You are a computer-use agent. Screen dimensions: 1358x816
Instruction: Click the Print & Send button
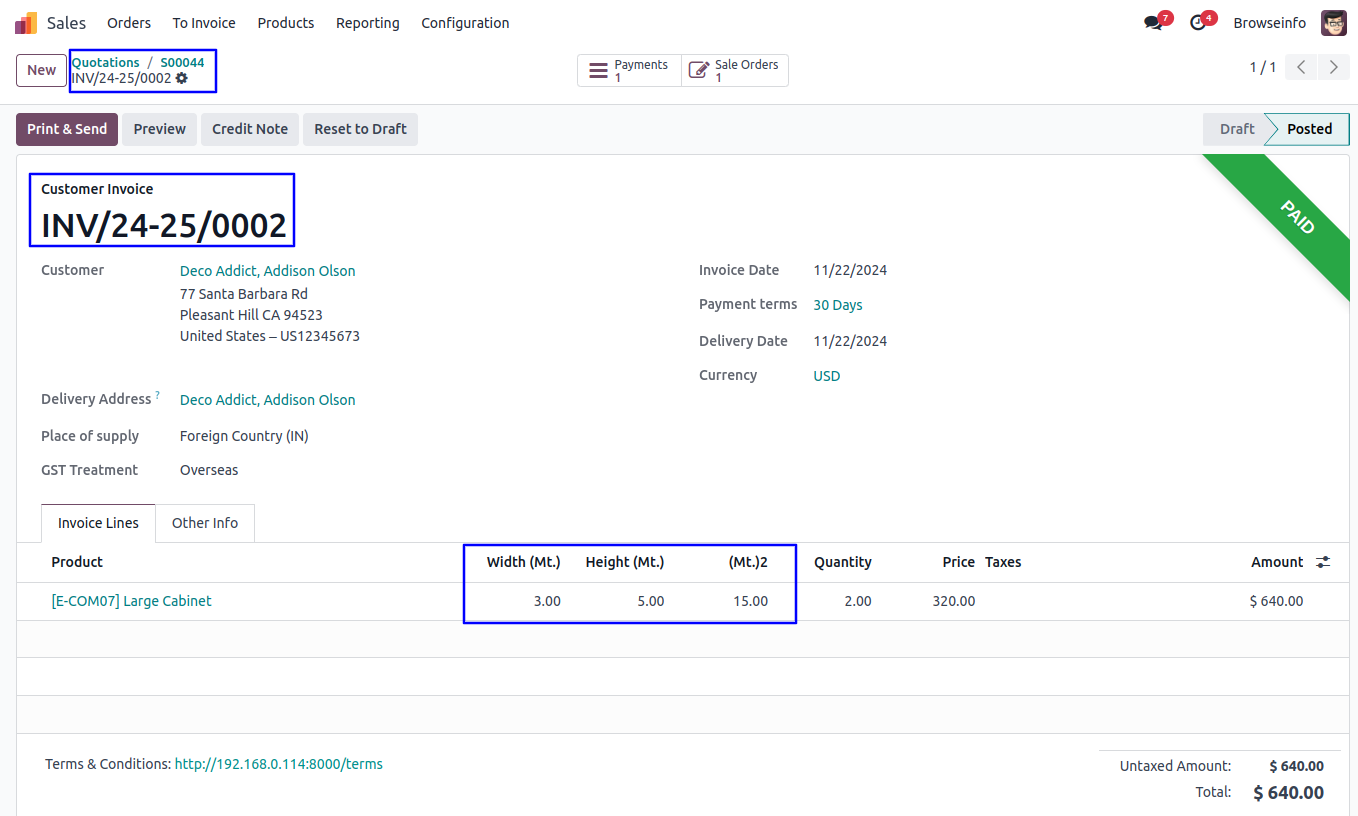click(67, 129)
